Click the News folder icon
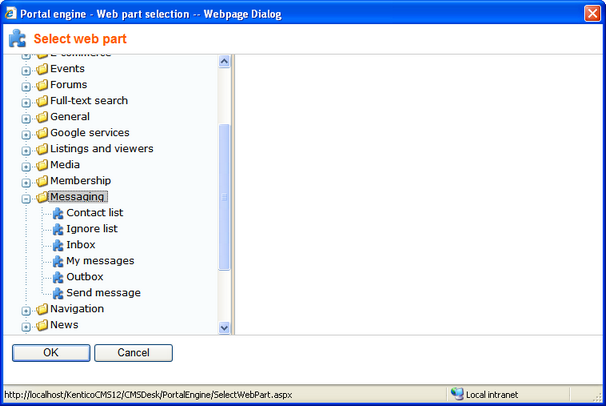This screenshot has height=406, width=606. pos(42,325)
